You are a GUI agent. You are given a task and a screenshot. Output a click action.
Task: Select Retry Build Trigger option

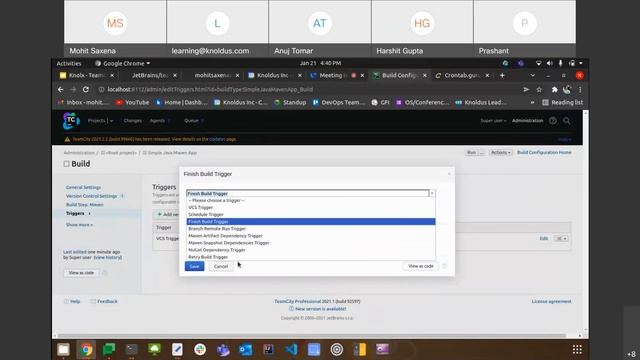coord(311,257)
